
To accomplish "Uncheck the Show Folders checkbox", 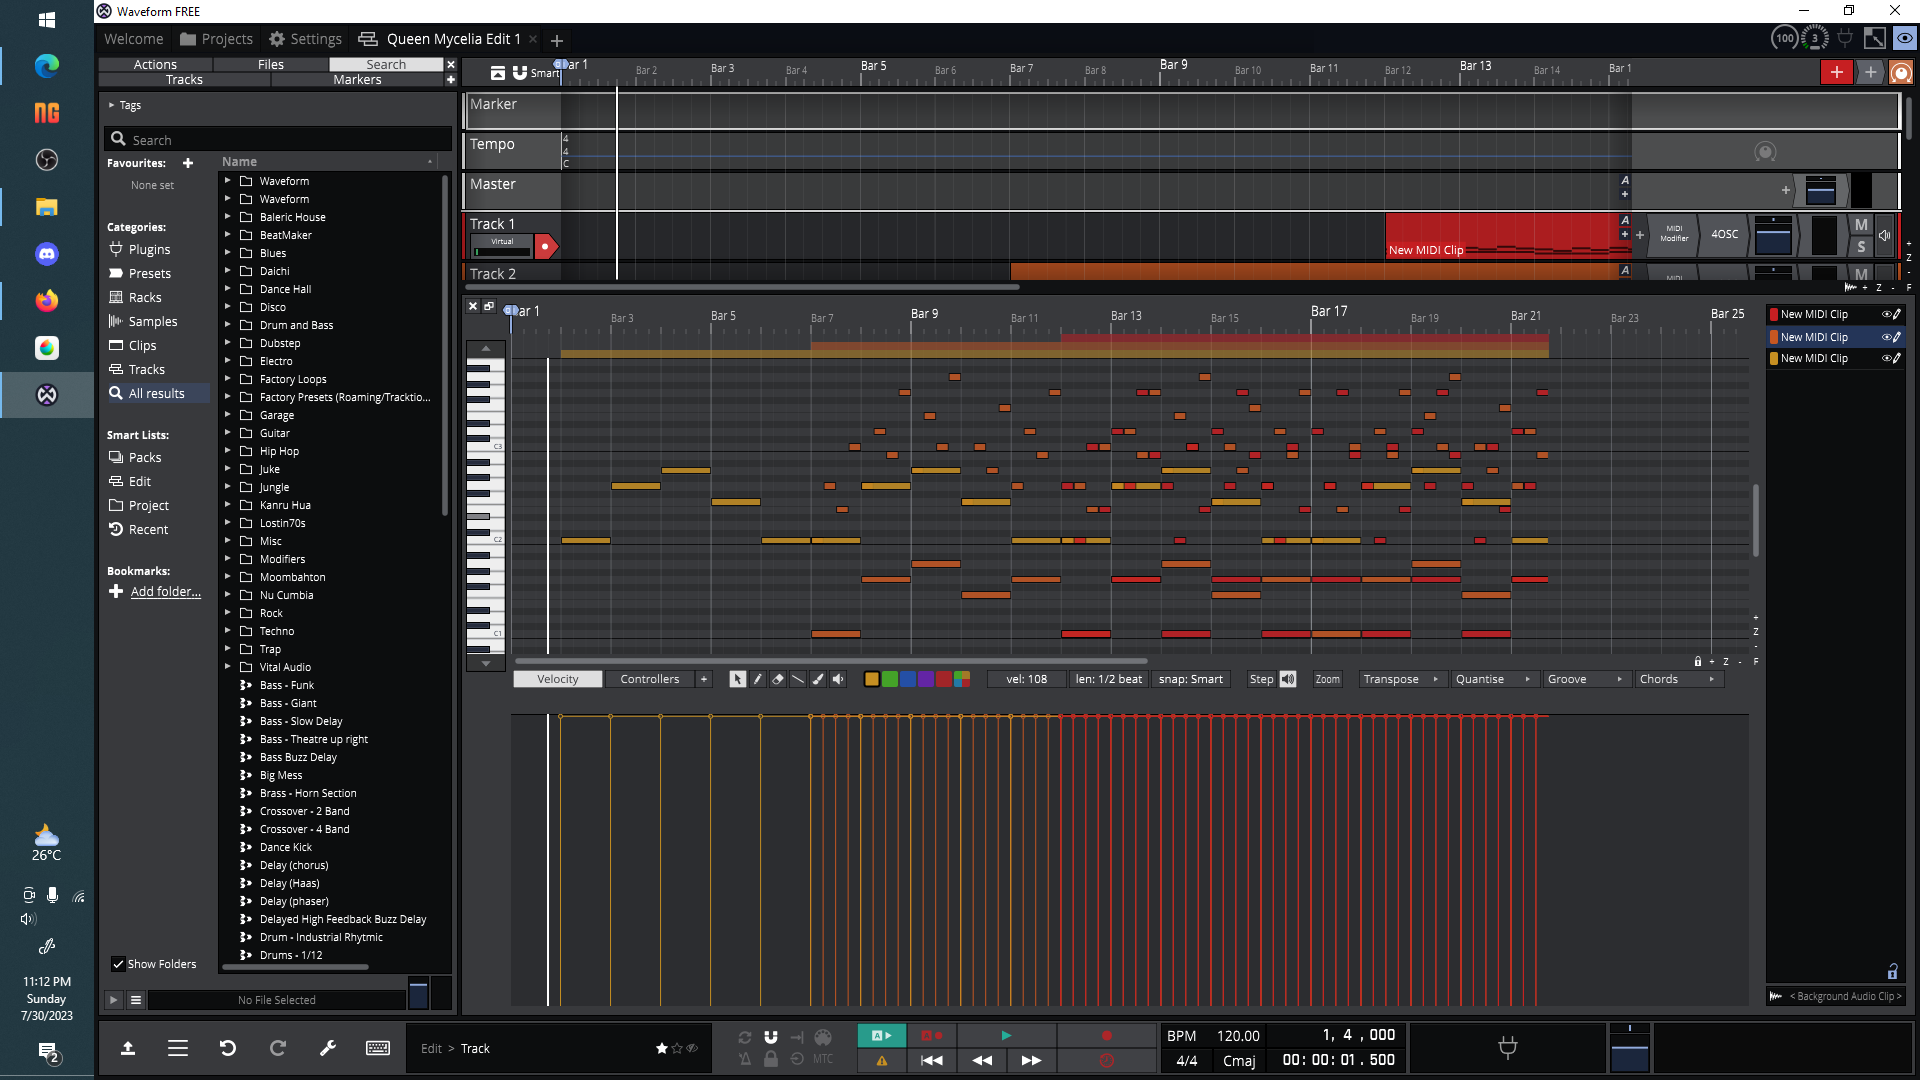I will (x=118, y=965).
